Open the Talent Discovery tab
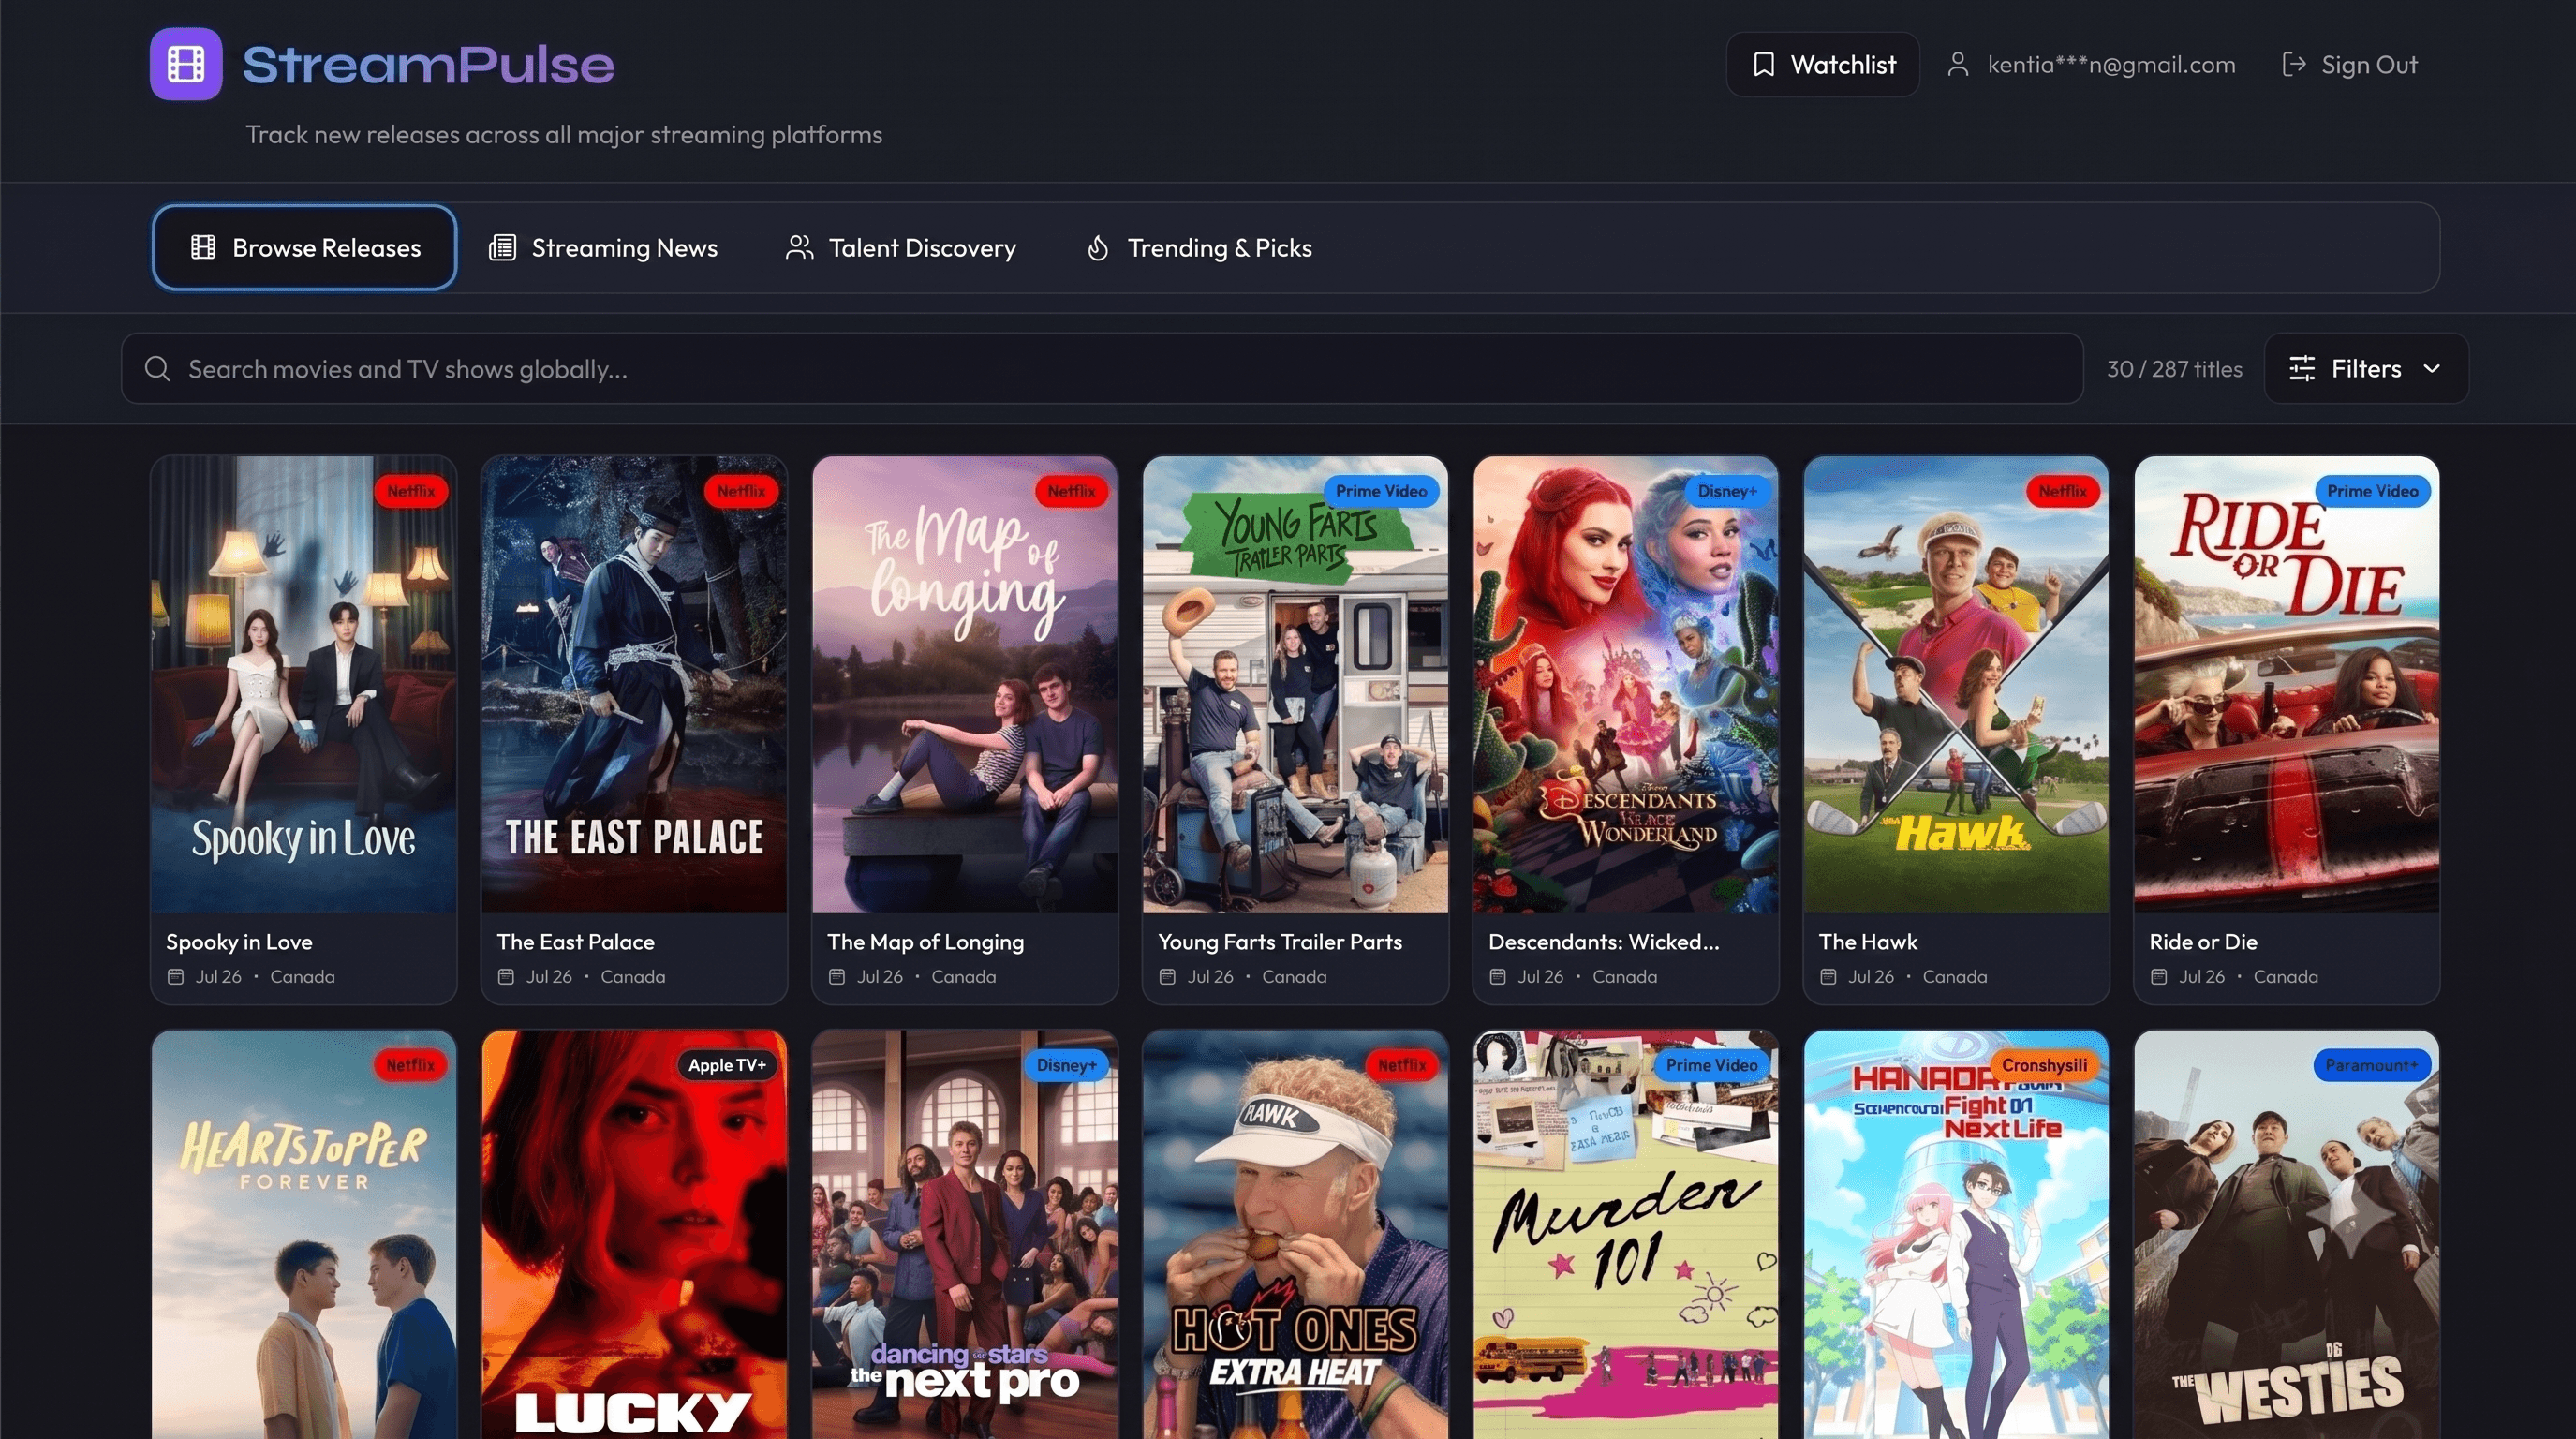Image resolution: width=2576 pixels, height=1439 pixels. [901, 247]
